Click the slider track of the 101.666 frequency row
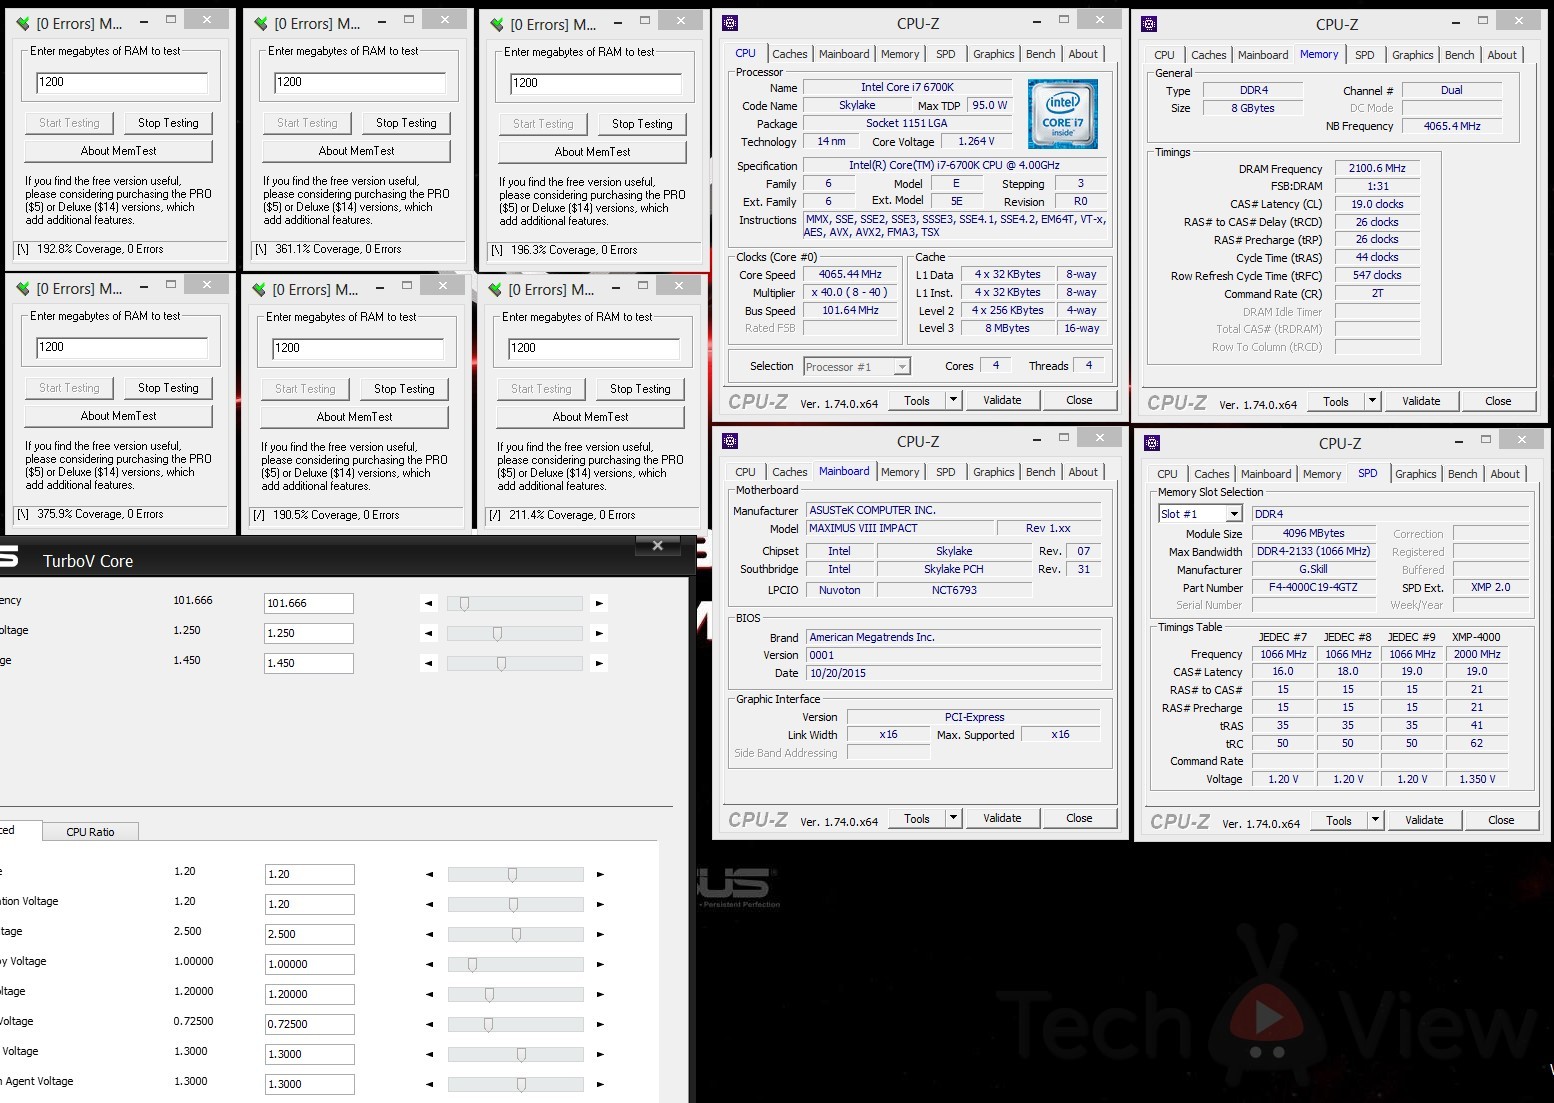Screen dimensions: 1554x1103 point(514,603)
